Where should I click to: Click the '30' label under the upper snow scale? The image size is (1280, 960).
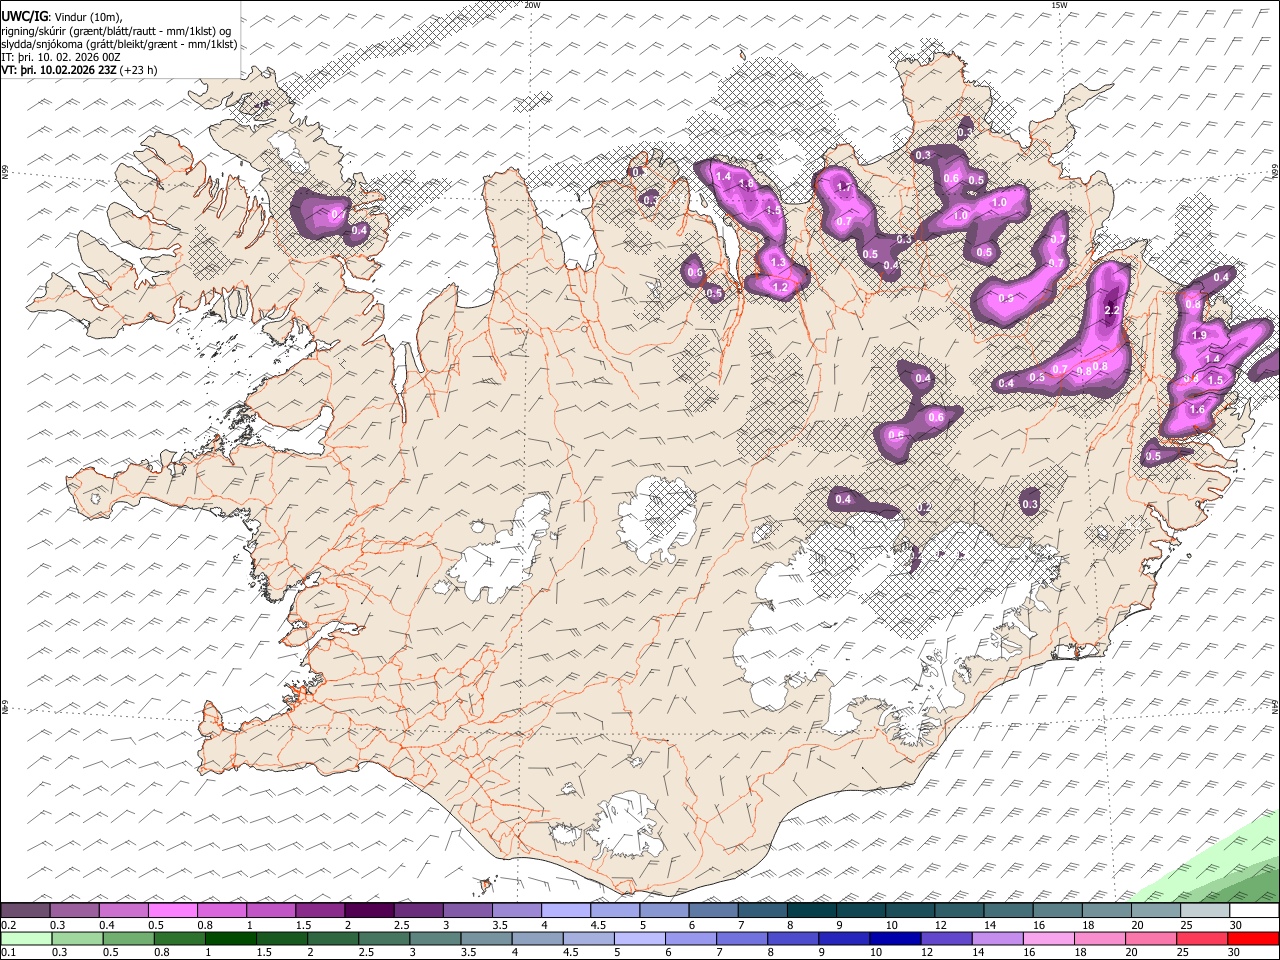(1236, 925)
